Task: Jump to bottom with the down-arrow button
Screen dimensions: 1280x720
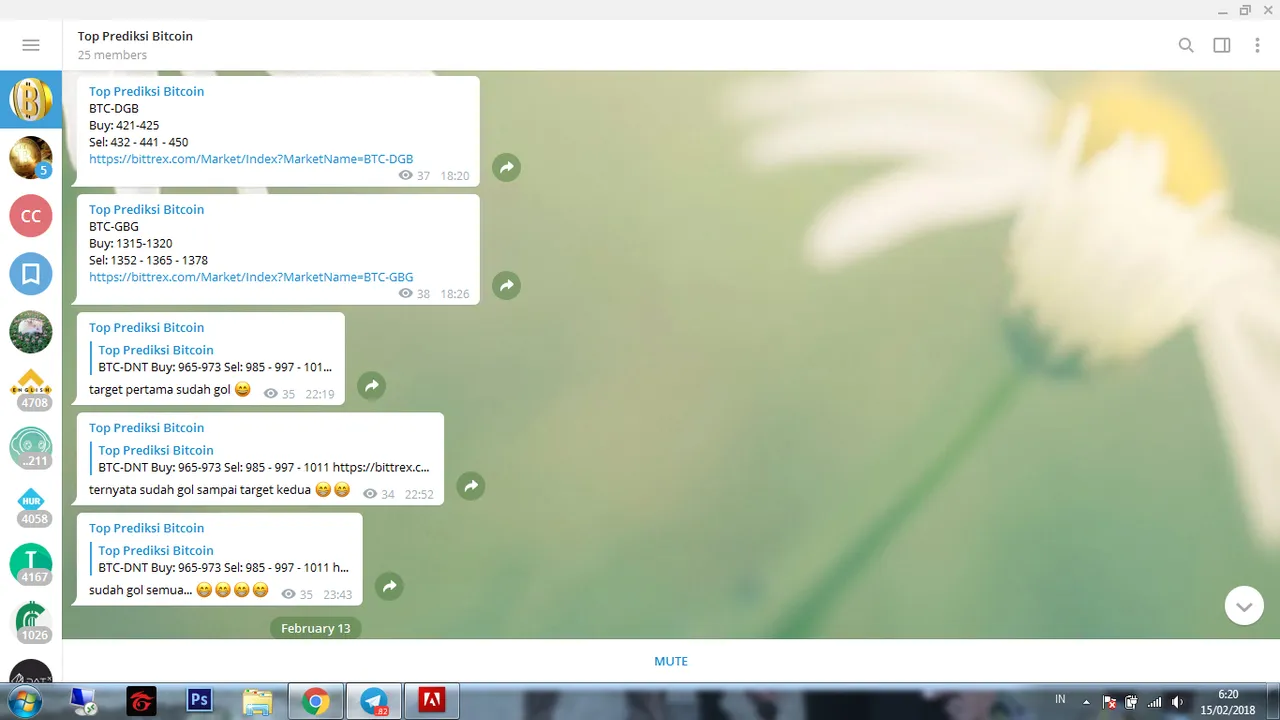Action: pyautogui.click(x=1244, y=606)
